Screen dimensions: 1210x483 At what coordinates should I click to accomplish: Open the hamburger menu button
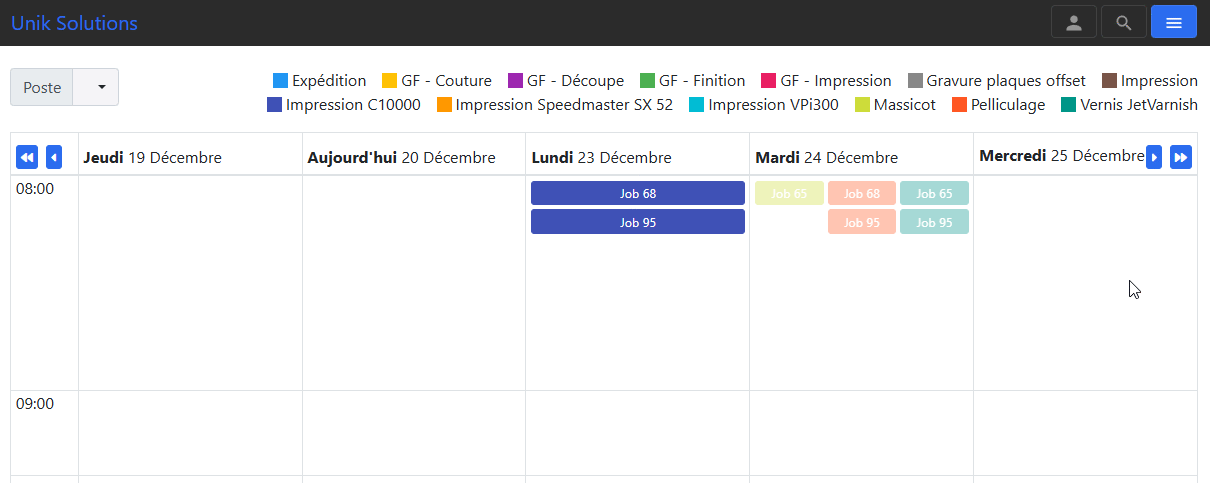coord(1174,22)
